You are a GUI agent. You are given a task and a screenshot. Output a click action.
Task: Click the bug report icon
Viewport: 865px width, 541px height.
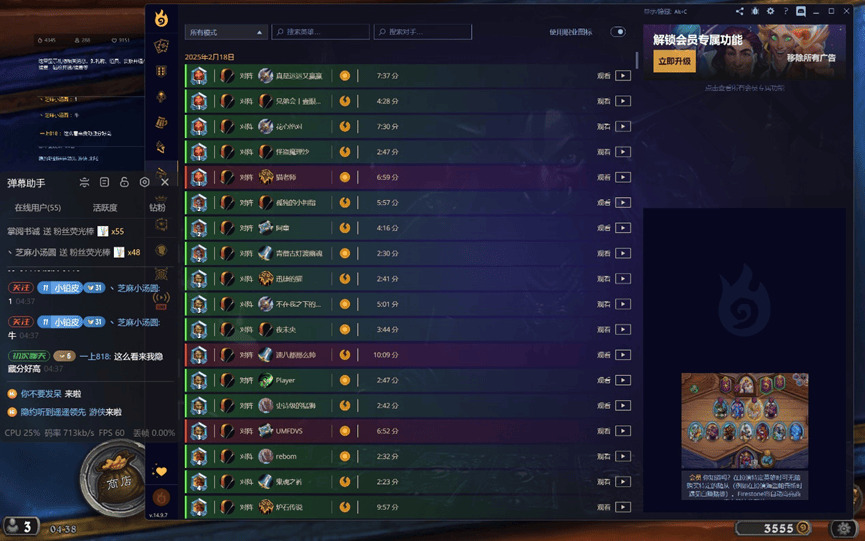[755, 12]
